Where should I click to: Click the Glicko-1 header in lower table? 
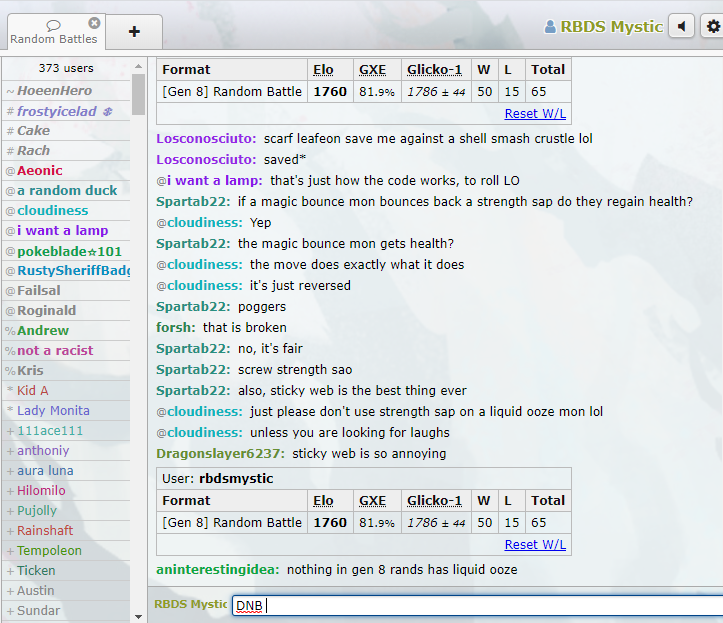(434, 501)
